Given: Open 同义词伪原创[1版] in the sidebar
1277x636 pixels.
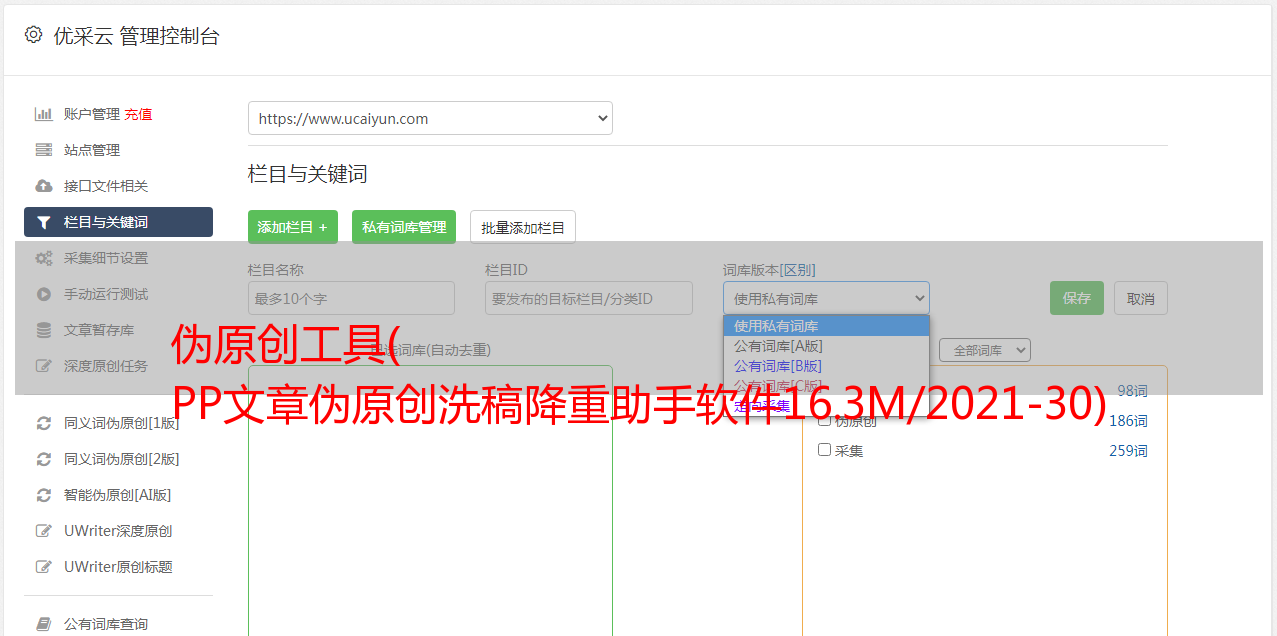Looking at the screenshot, I should [x=122, y=423].
